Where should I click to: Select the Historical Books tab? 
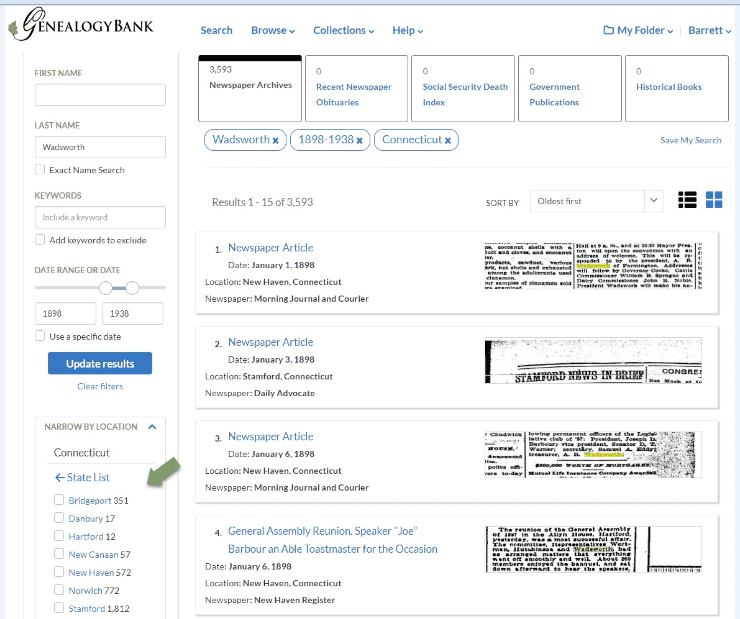pyautogui.click(x=677, y=88)
